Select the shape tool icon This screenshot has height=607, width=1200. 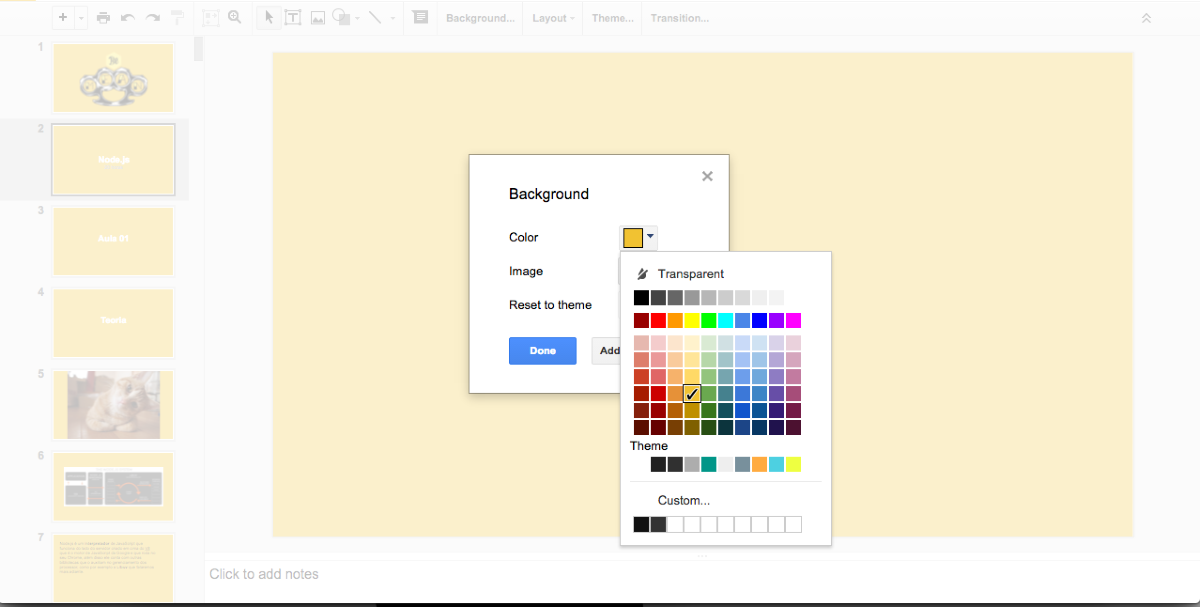[340, 17]
